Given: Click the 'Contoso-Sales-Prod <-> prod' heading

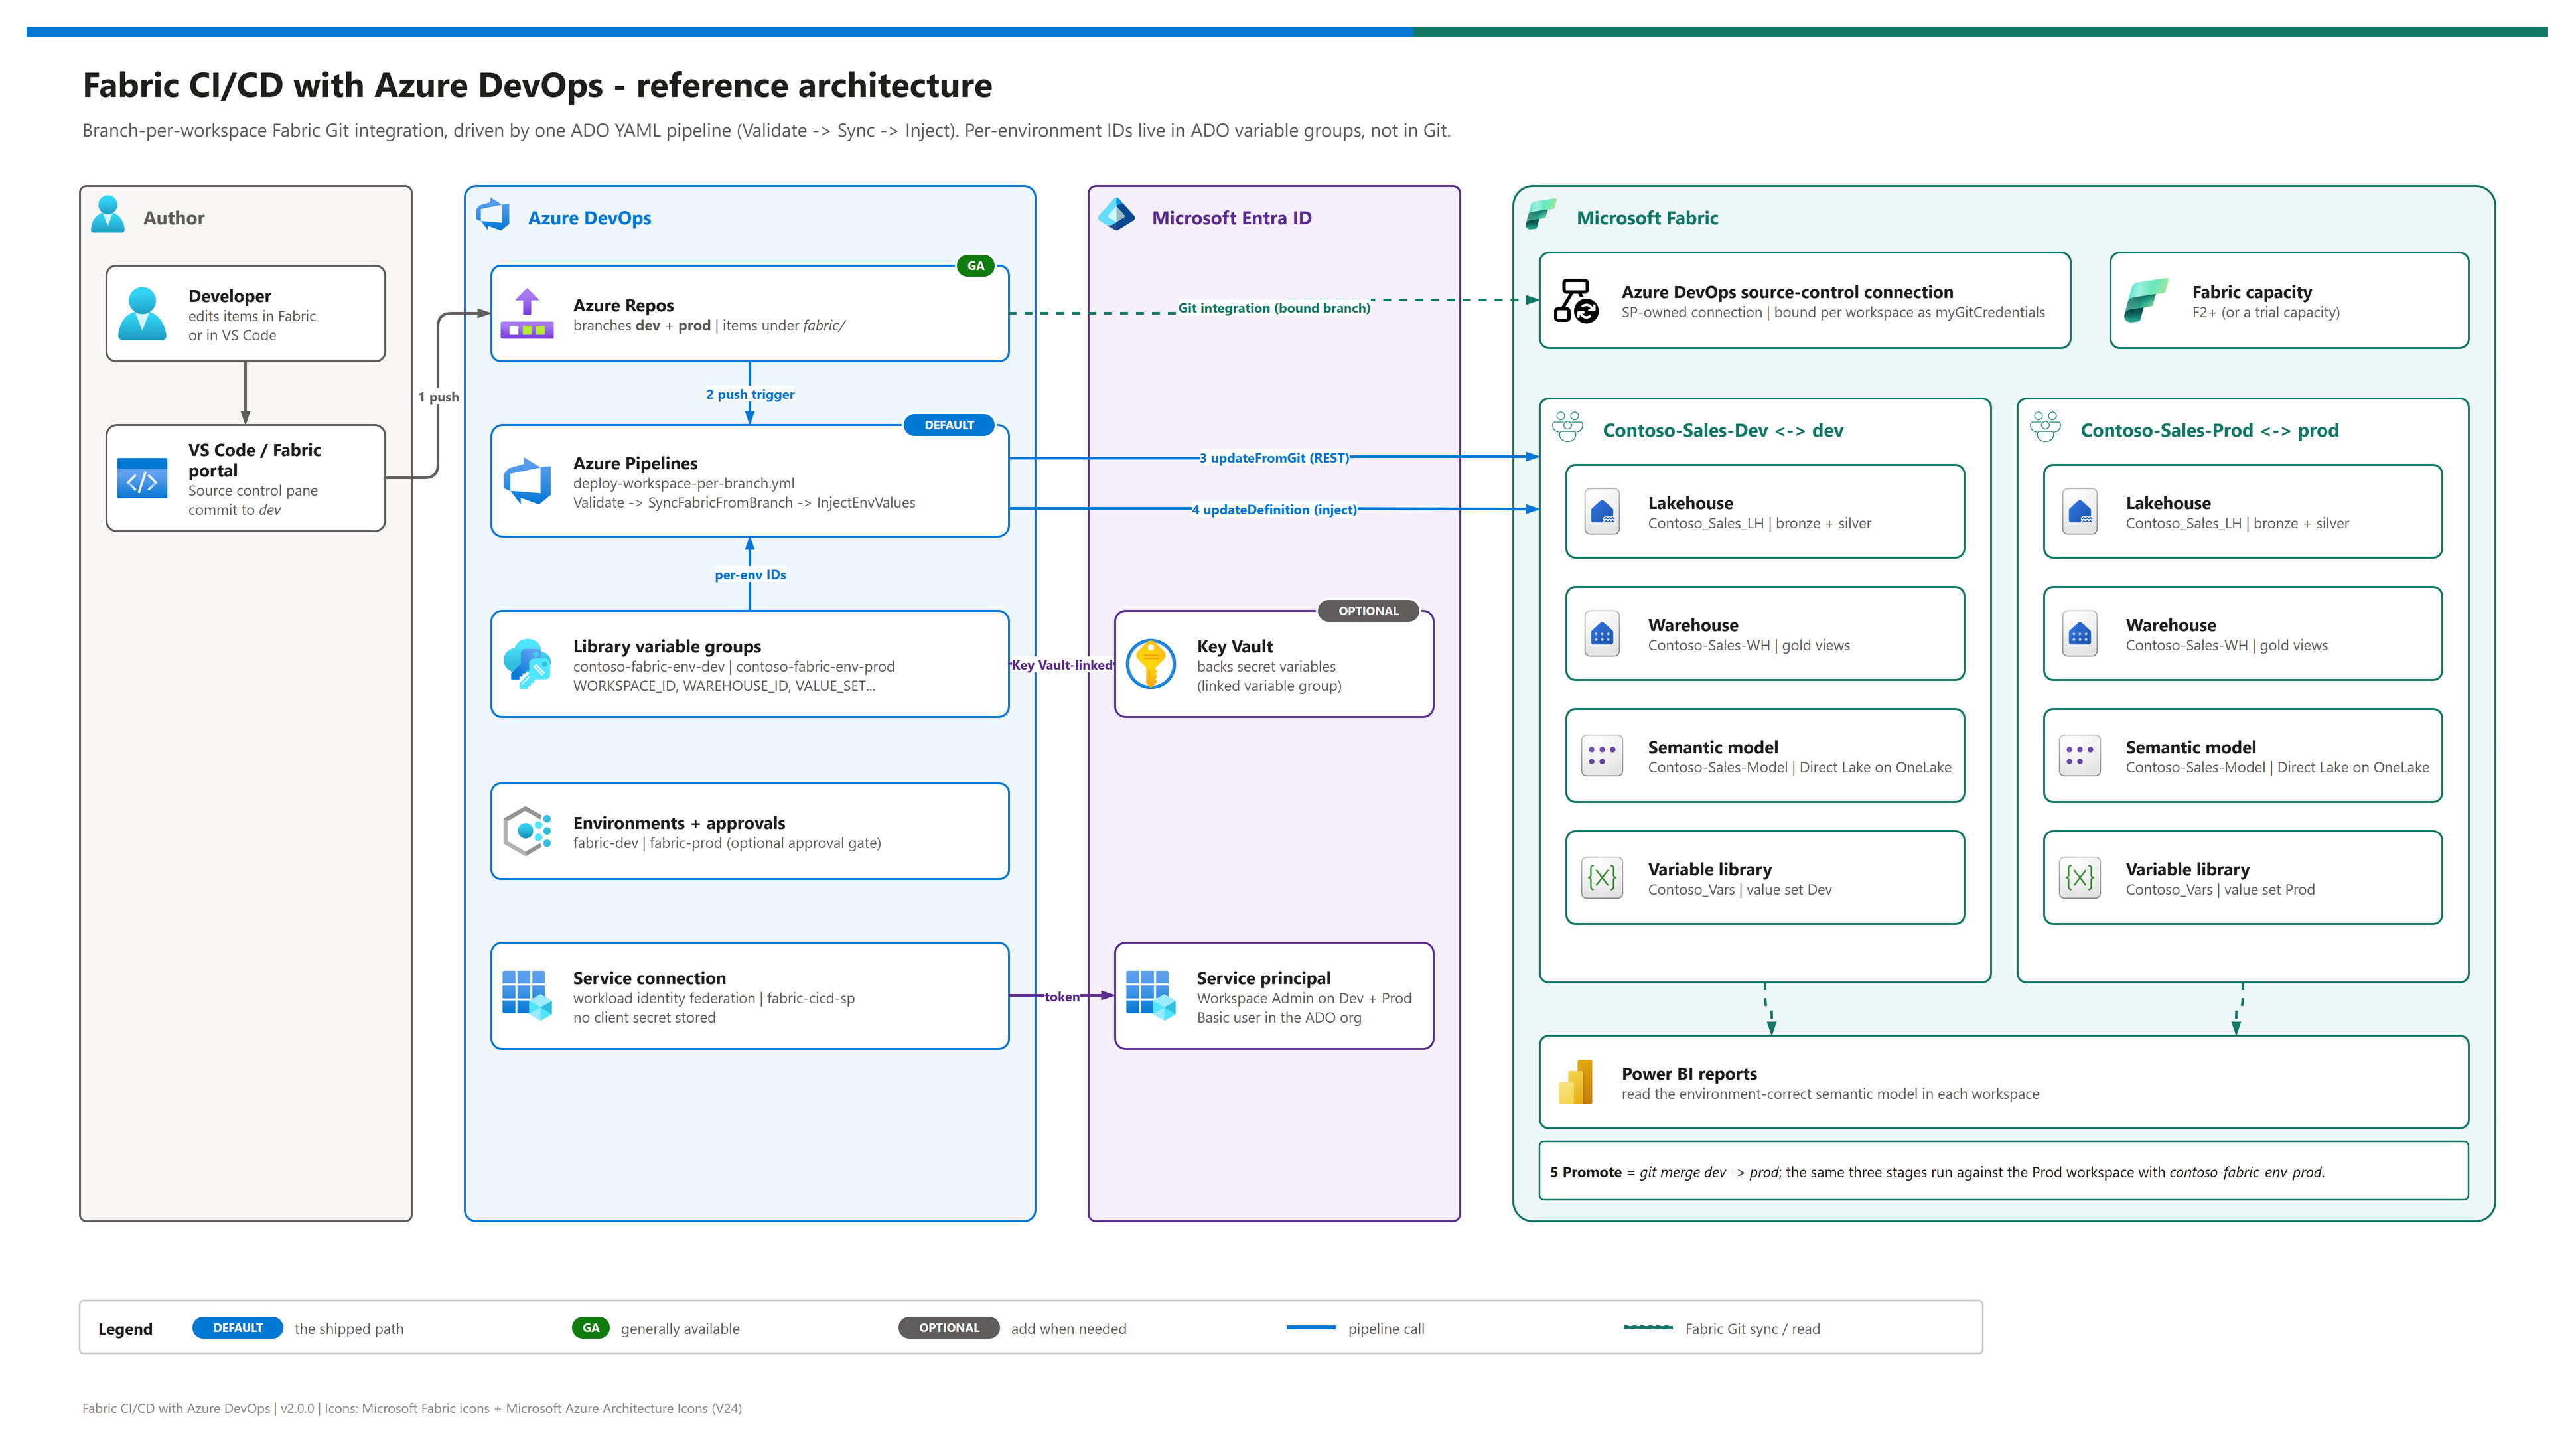Looking at the screenshot, I should [x=2209, y=430].
